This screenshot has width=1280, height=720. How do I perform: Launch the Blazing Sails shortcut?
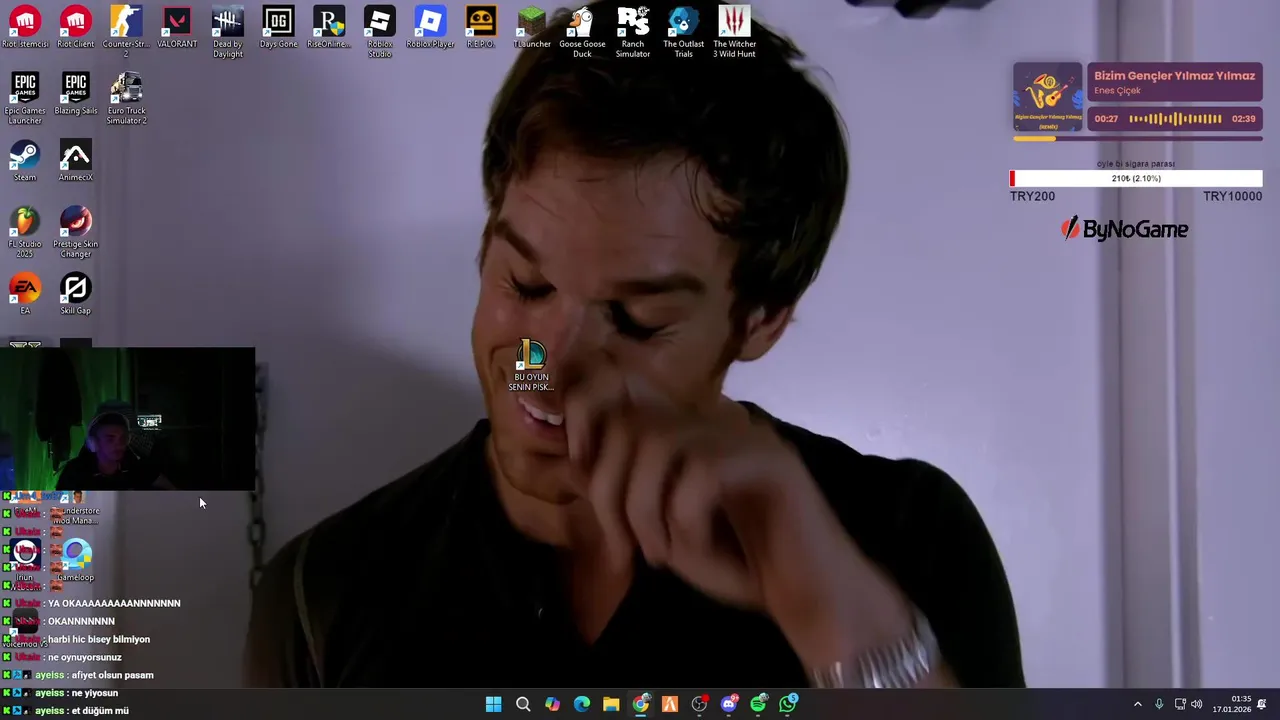pos(75,94)
